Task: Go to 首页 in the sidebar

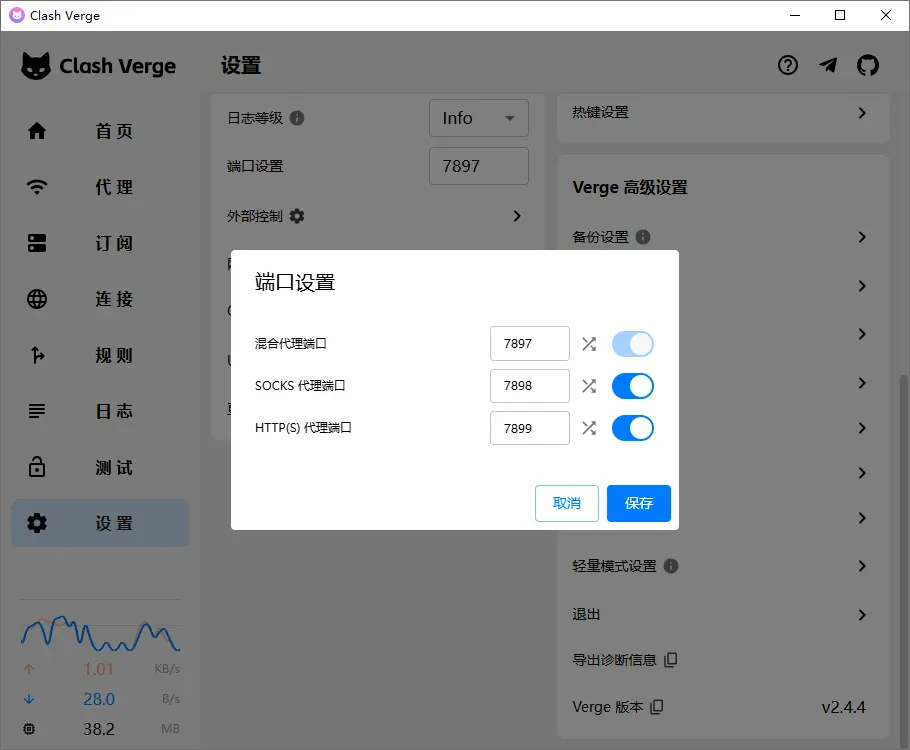Action: tap(101, 131)
